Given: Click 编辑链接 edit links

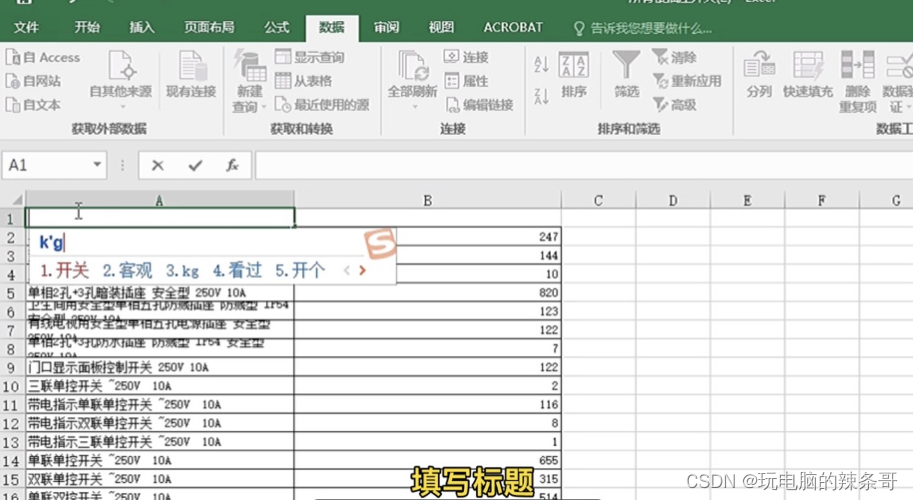Looking at the screenshot, I should coord(479,105).
